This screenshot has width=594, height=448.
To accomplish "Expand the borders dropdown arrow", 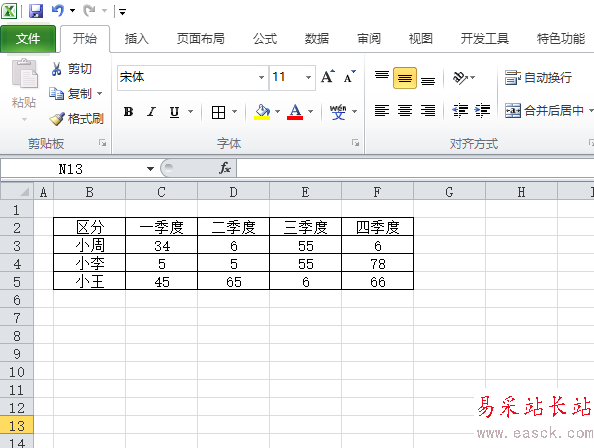I will 234,112.
